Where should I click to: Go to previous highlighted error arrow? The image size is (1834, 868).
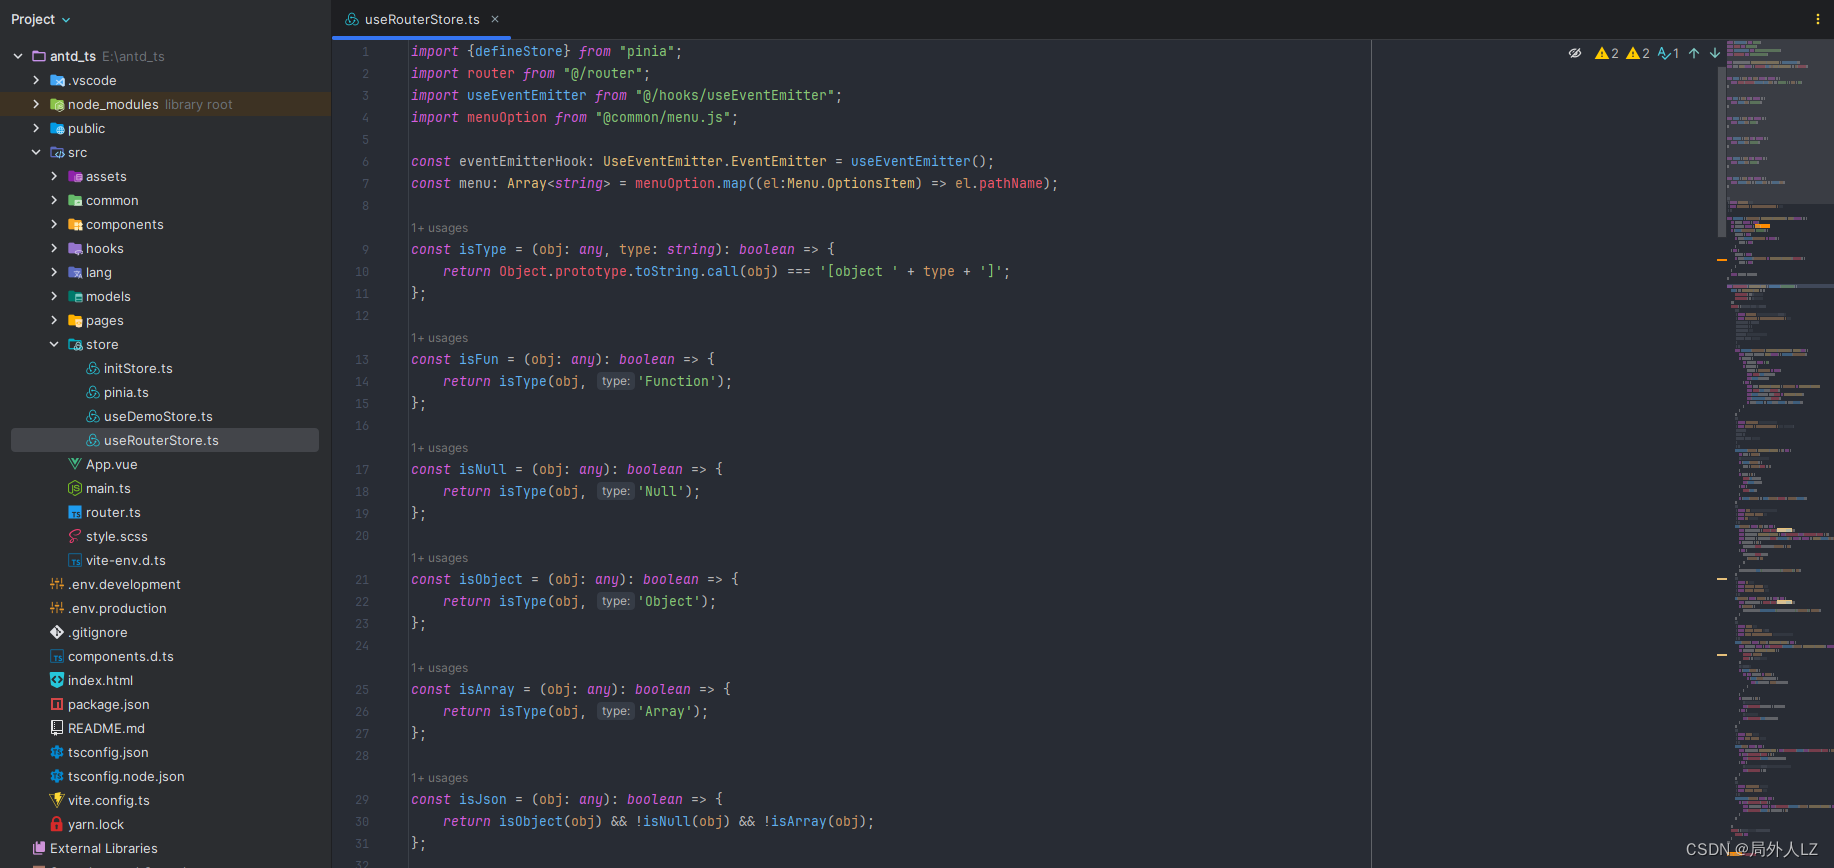[x=1694, y=53]
